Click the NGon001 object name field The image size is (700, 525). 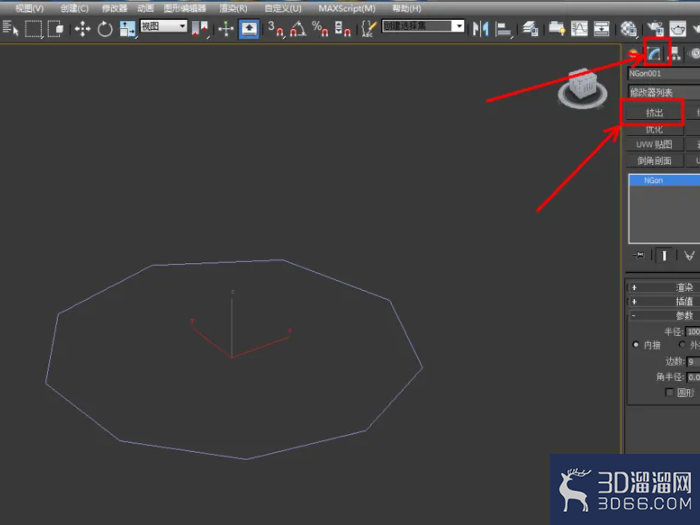pos(663,73)
